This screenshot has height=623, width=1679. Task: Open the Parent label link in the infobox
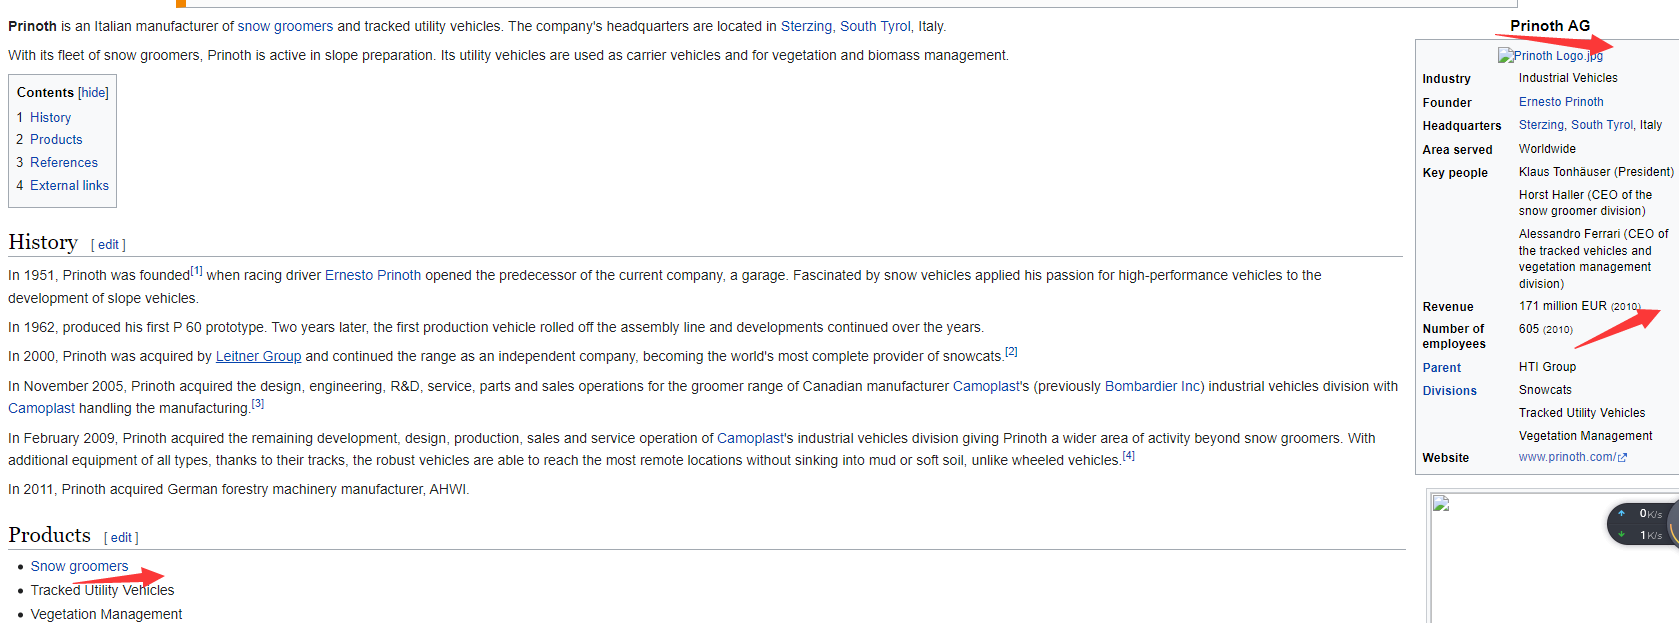coord(1441,368)
